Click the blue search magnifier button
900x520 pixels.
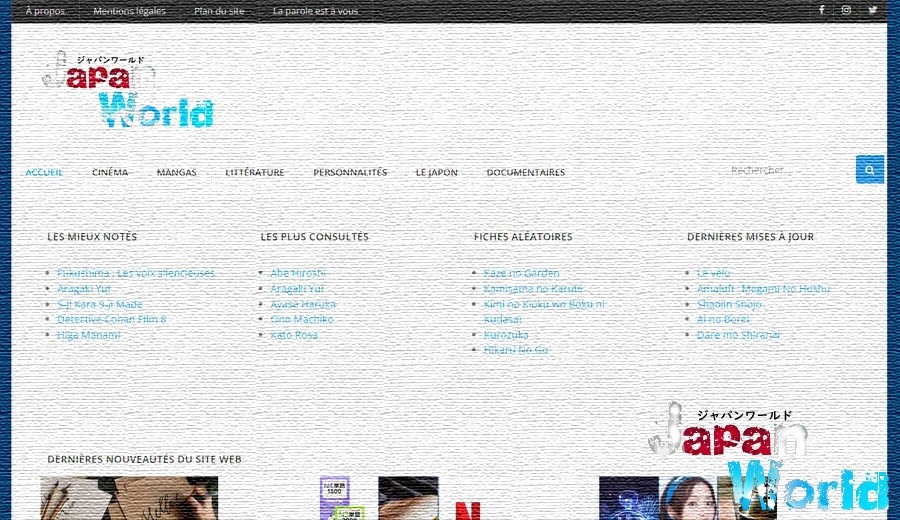click(869, 170)
